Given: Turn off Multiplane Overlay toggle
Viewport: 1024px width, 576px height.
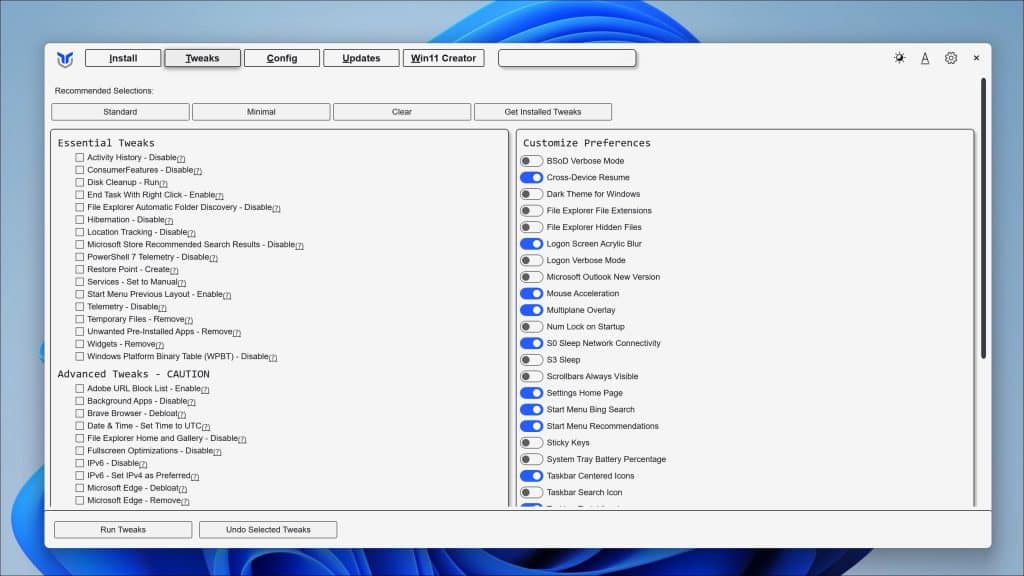Looking at the screenshot, I should pyautogui.click(x=532, y=310).
